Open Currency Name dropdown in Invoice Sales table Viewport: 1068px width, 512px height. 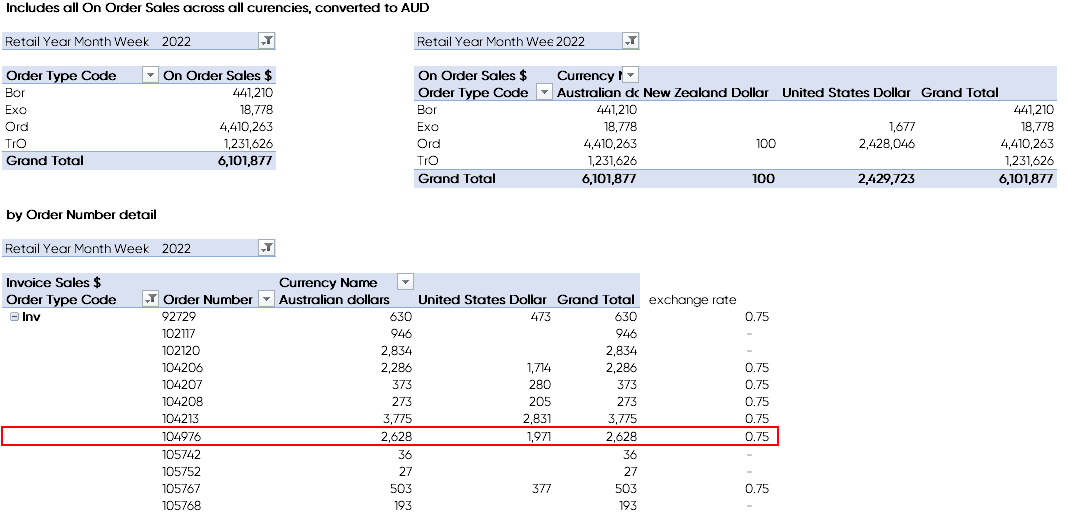pos(405,283)
